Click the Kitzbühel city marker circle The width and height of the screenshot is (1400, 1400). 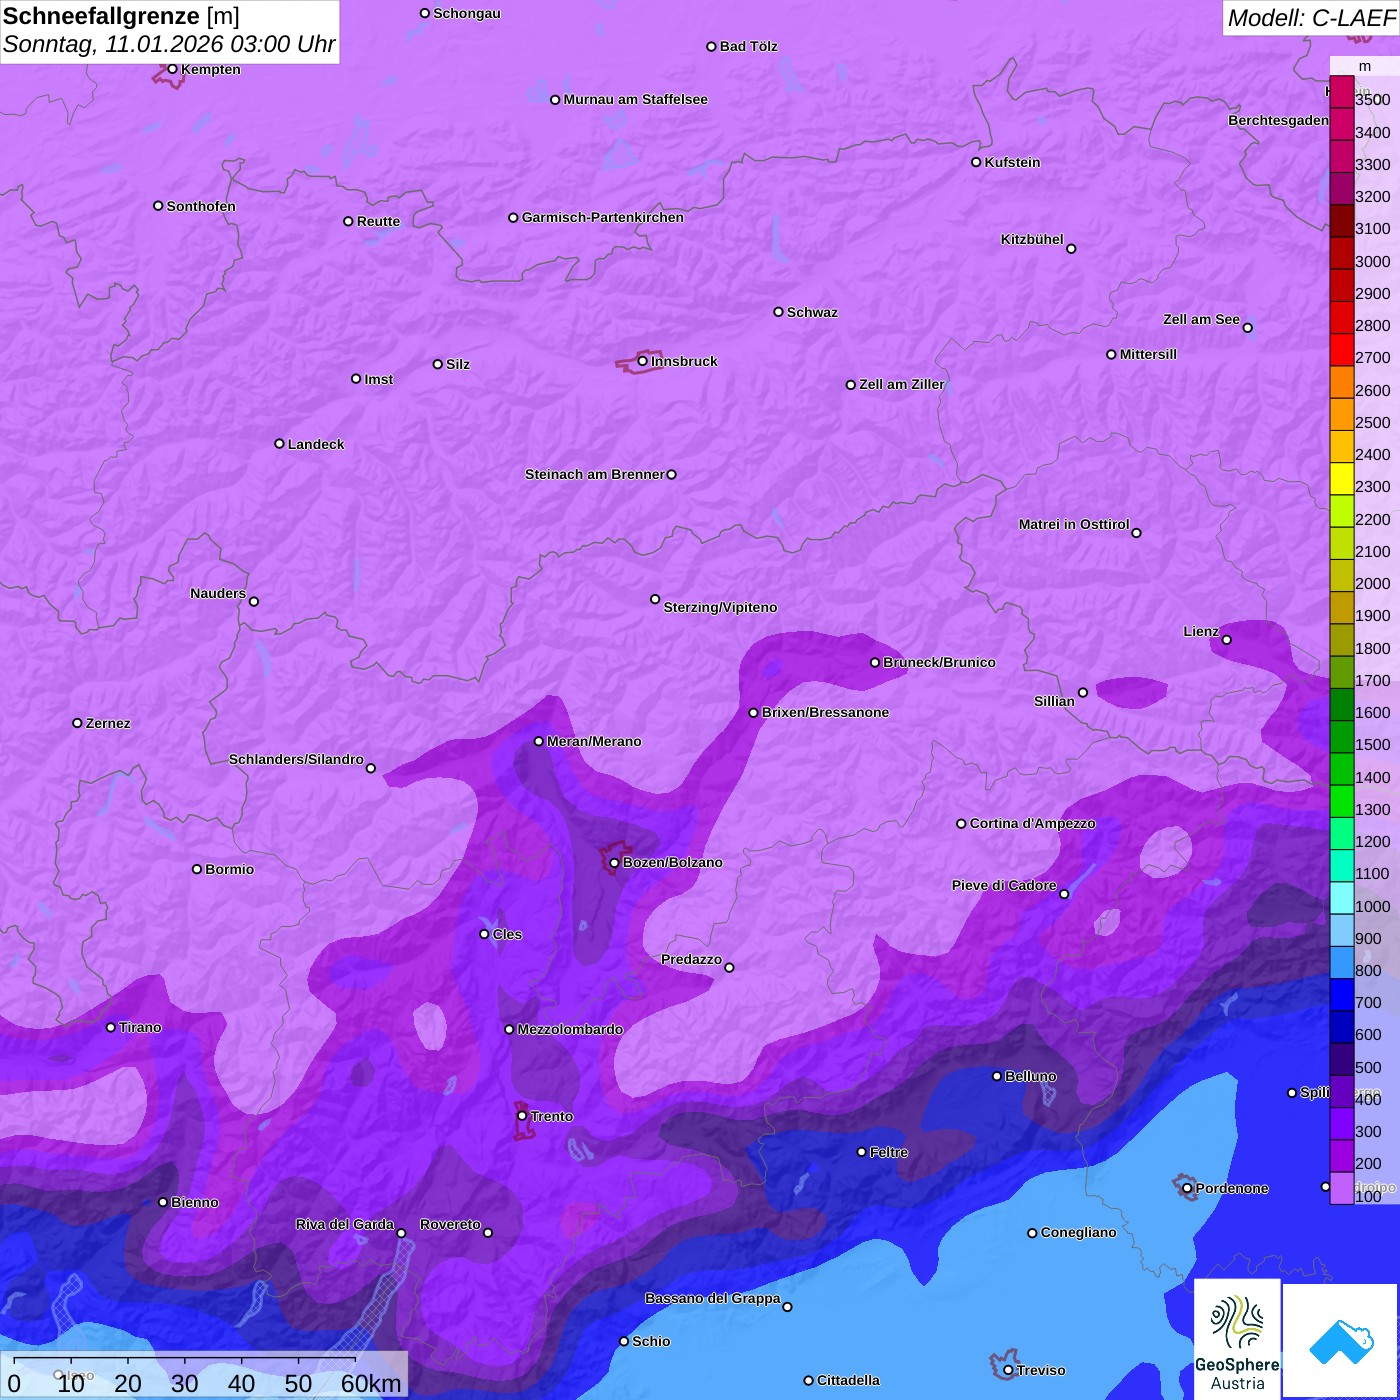1072,249
